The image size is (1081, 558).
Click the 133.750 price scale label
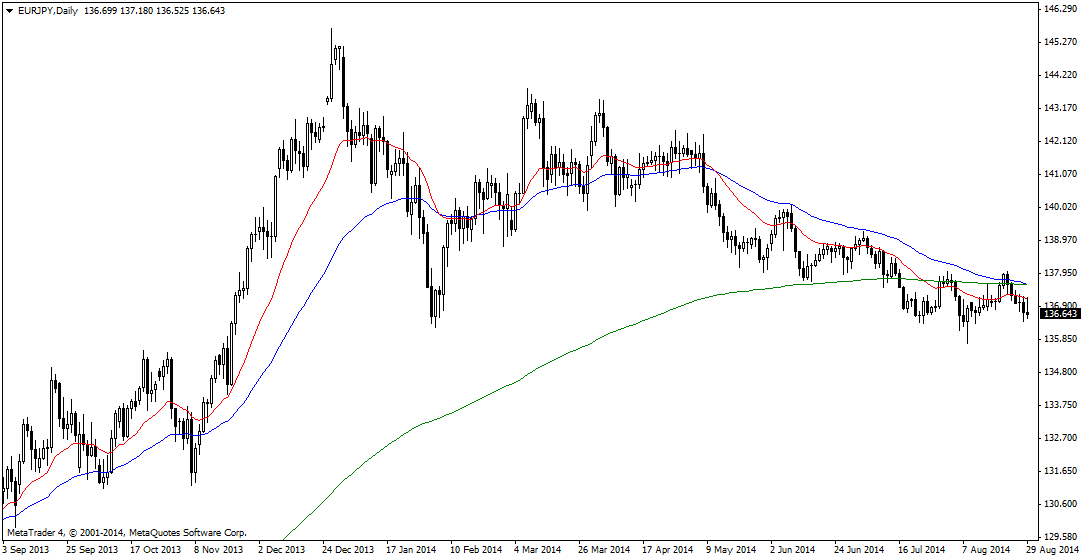point(1058,405)
